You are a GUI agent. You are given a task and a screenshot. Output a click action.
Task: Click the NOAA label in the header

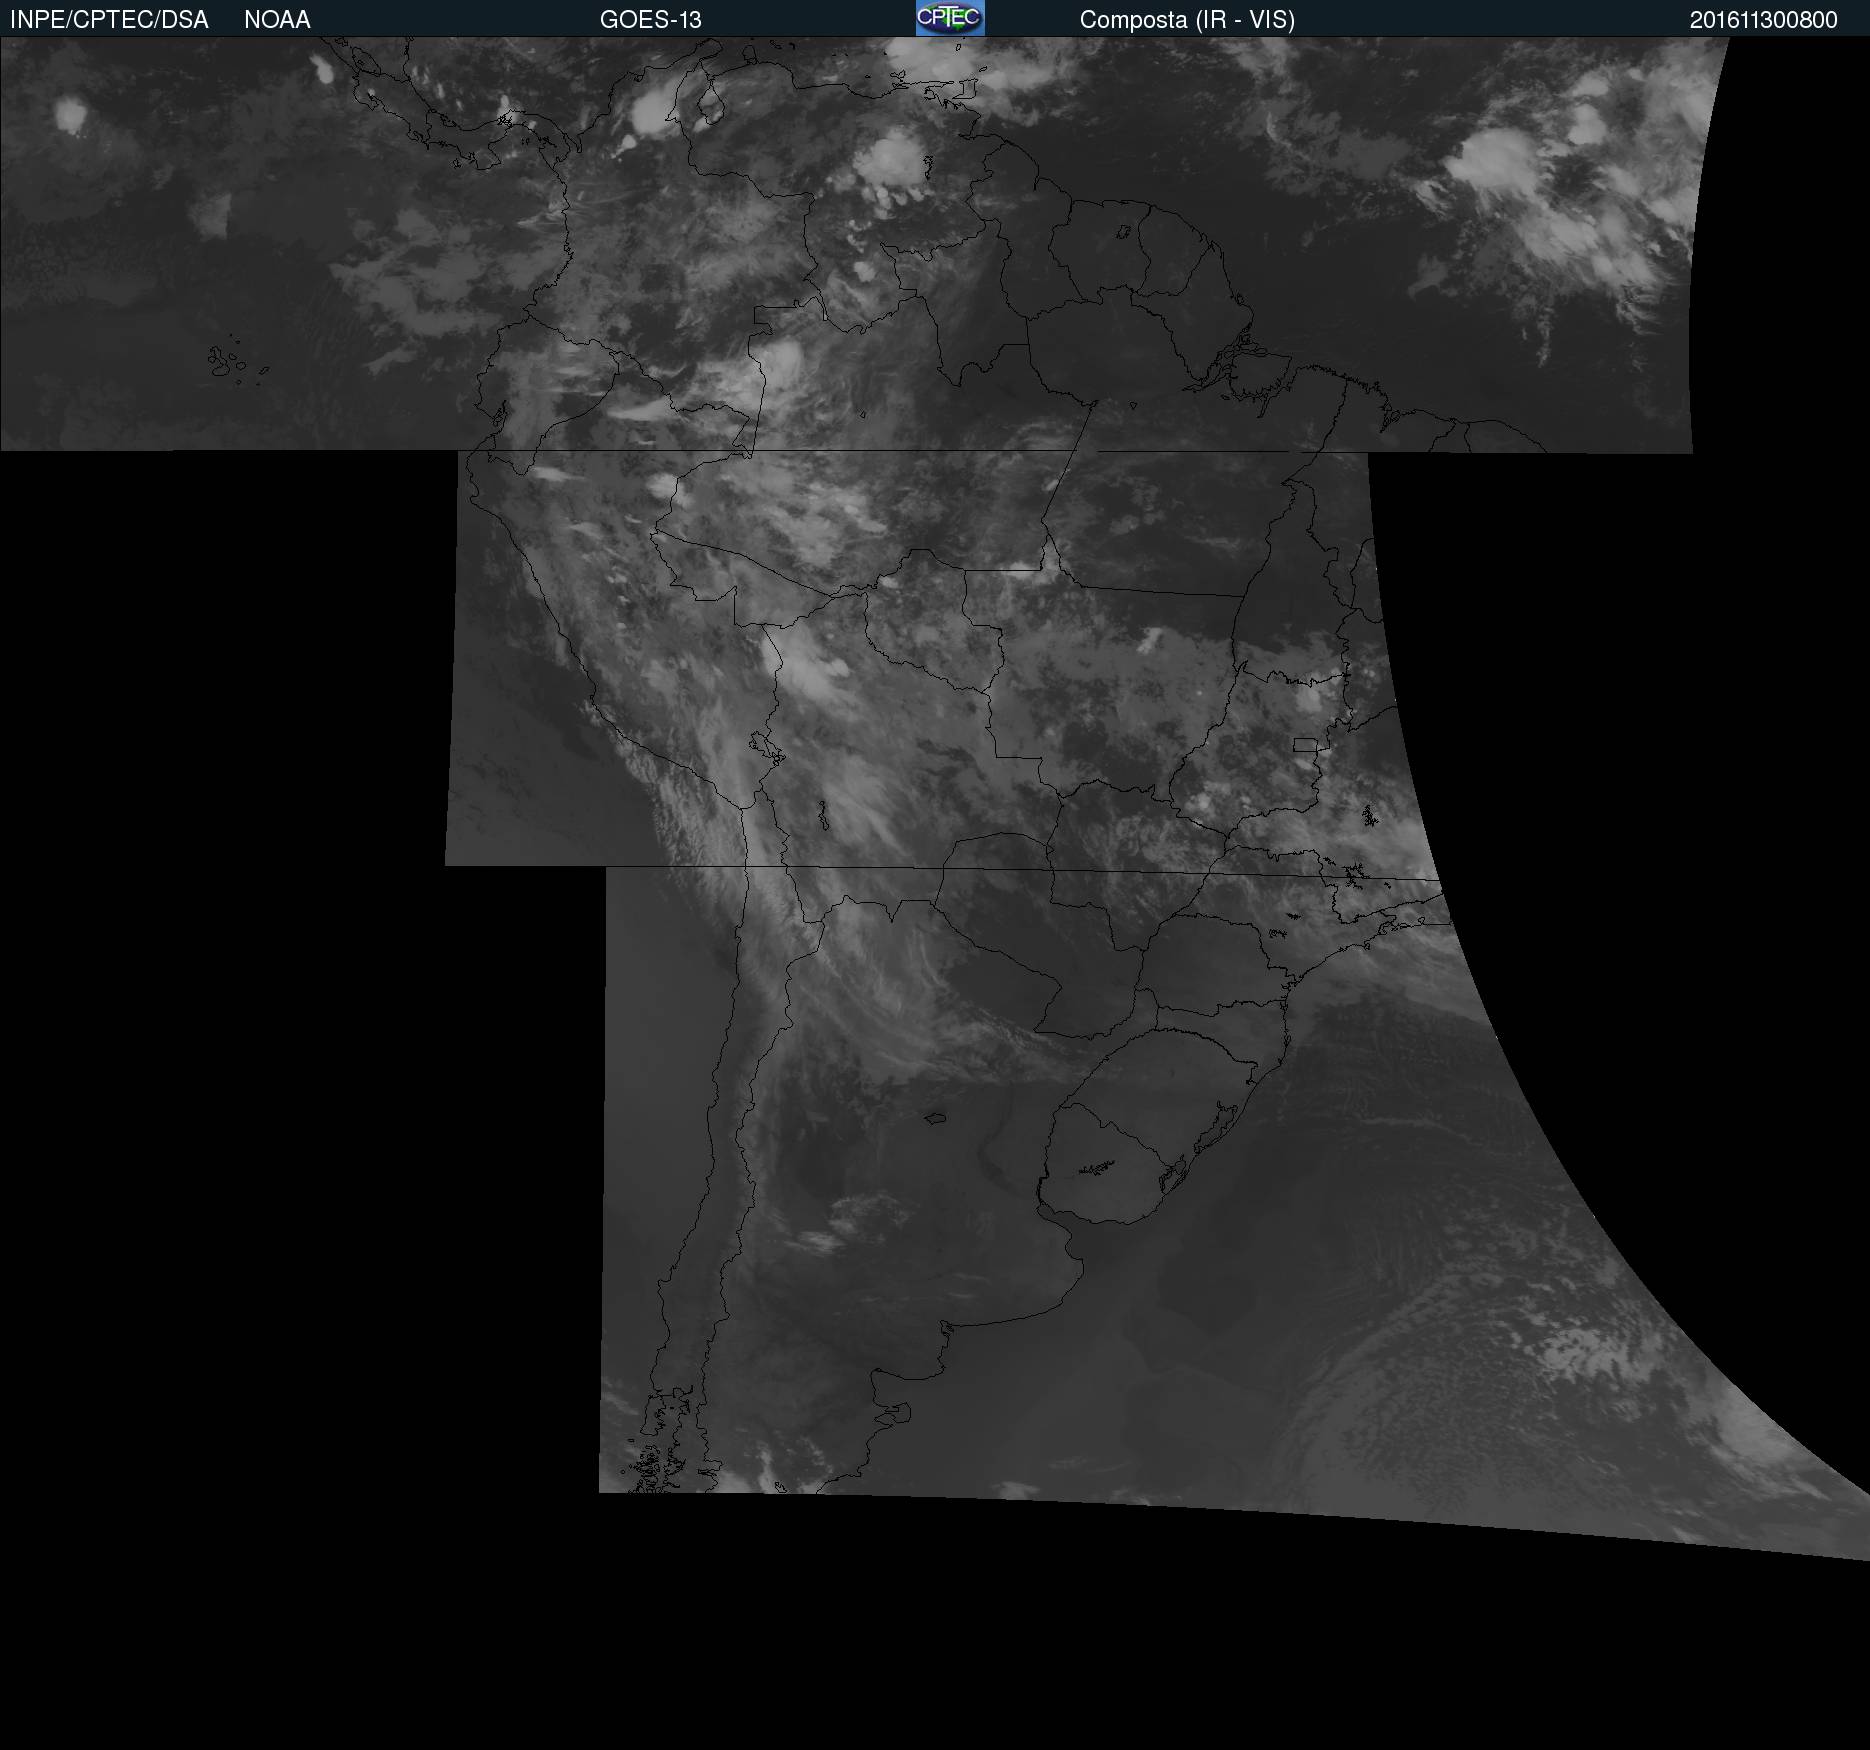(x=277, y=20)
